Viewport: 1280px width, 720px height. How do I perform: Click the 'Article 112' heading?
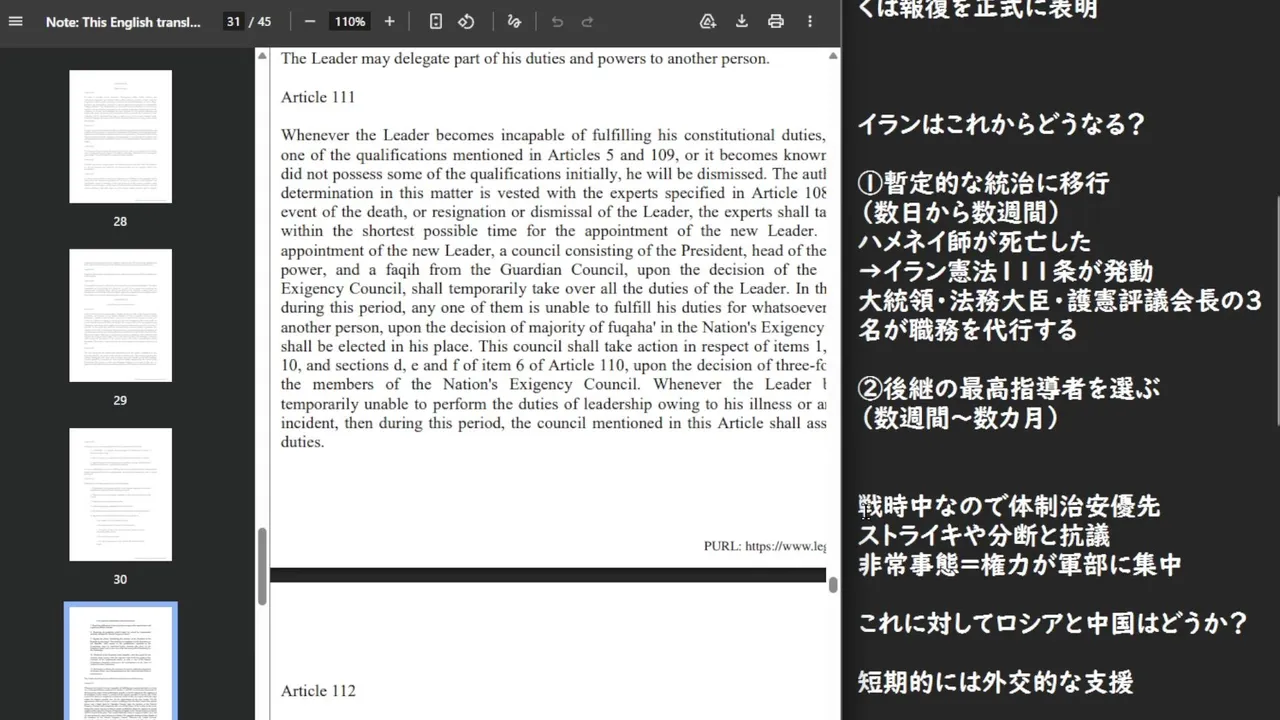[x=318, y=691]
